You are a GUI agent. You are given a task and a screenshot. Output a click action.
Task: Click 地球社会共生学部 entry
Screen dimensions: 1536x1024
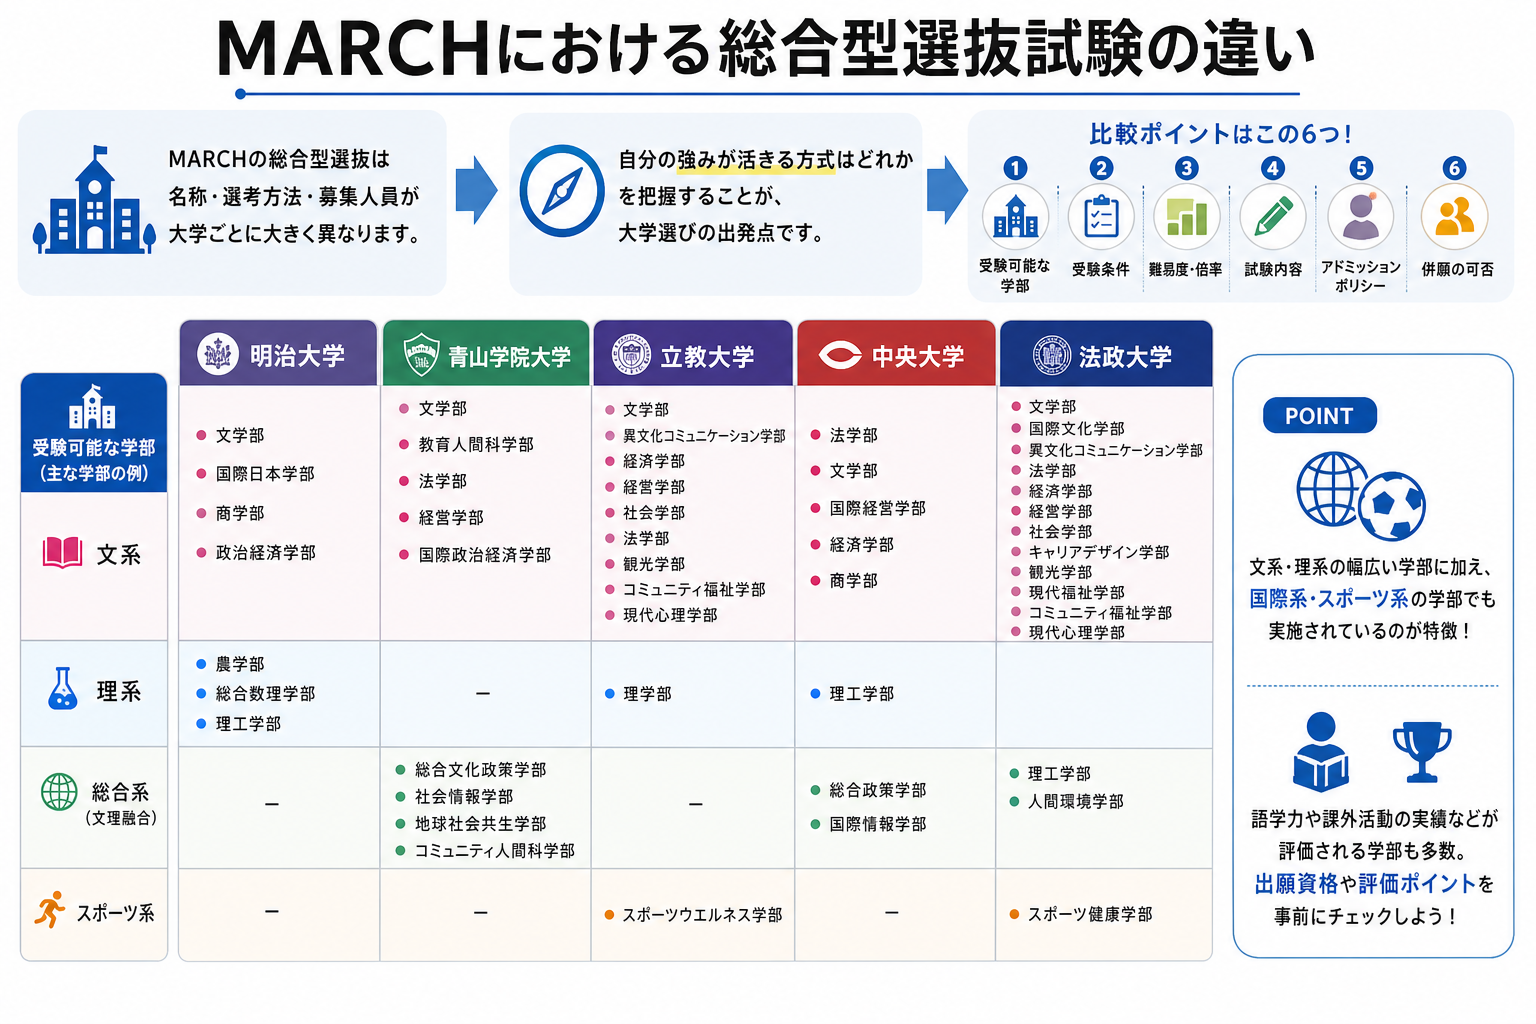click(x=481, y=824)
